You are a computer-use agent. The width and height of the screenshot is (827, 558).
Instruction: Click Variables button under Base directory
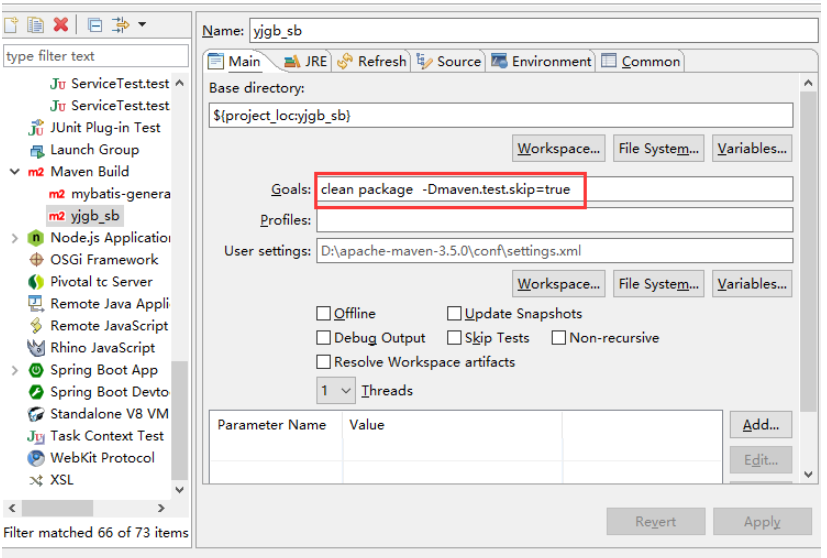tap(752, 149)
